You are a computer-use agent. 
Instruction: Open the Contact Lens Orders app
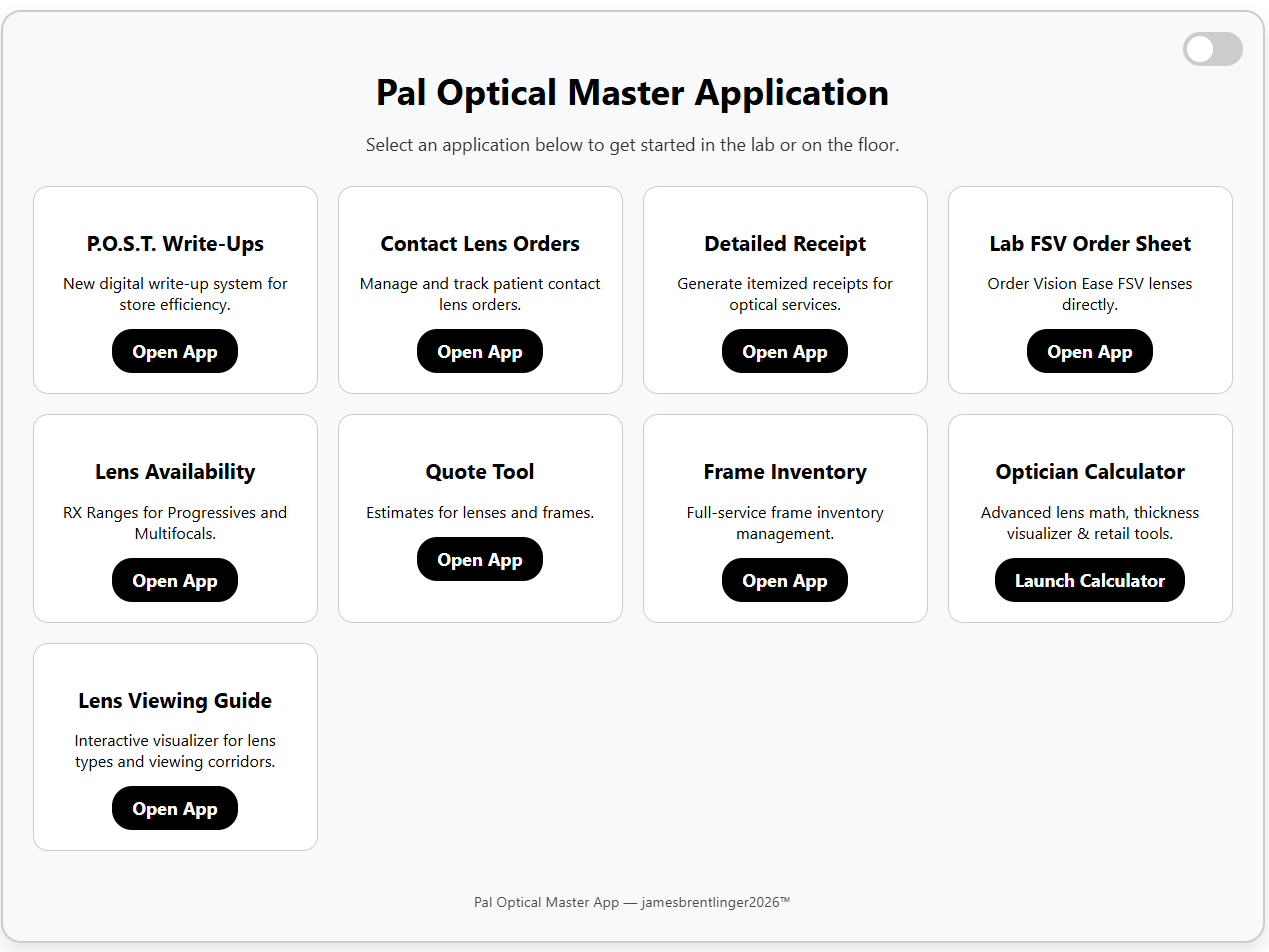tap(480, 351)
